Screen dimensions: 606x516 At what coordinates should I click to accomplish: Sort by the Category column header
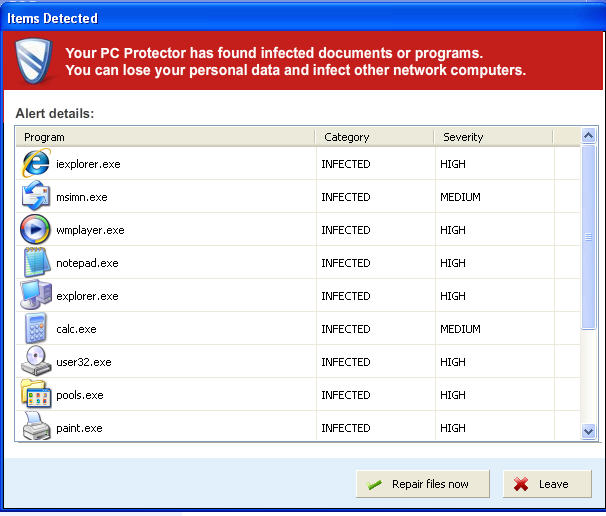point(374,137)
